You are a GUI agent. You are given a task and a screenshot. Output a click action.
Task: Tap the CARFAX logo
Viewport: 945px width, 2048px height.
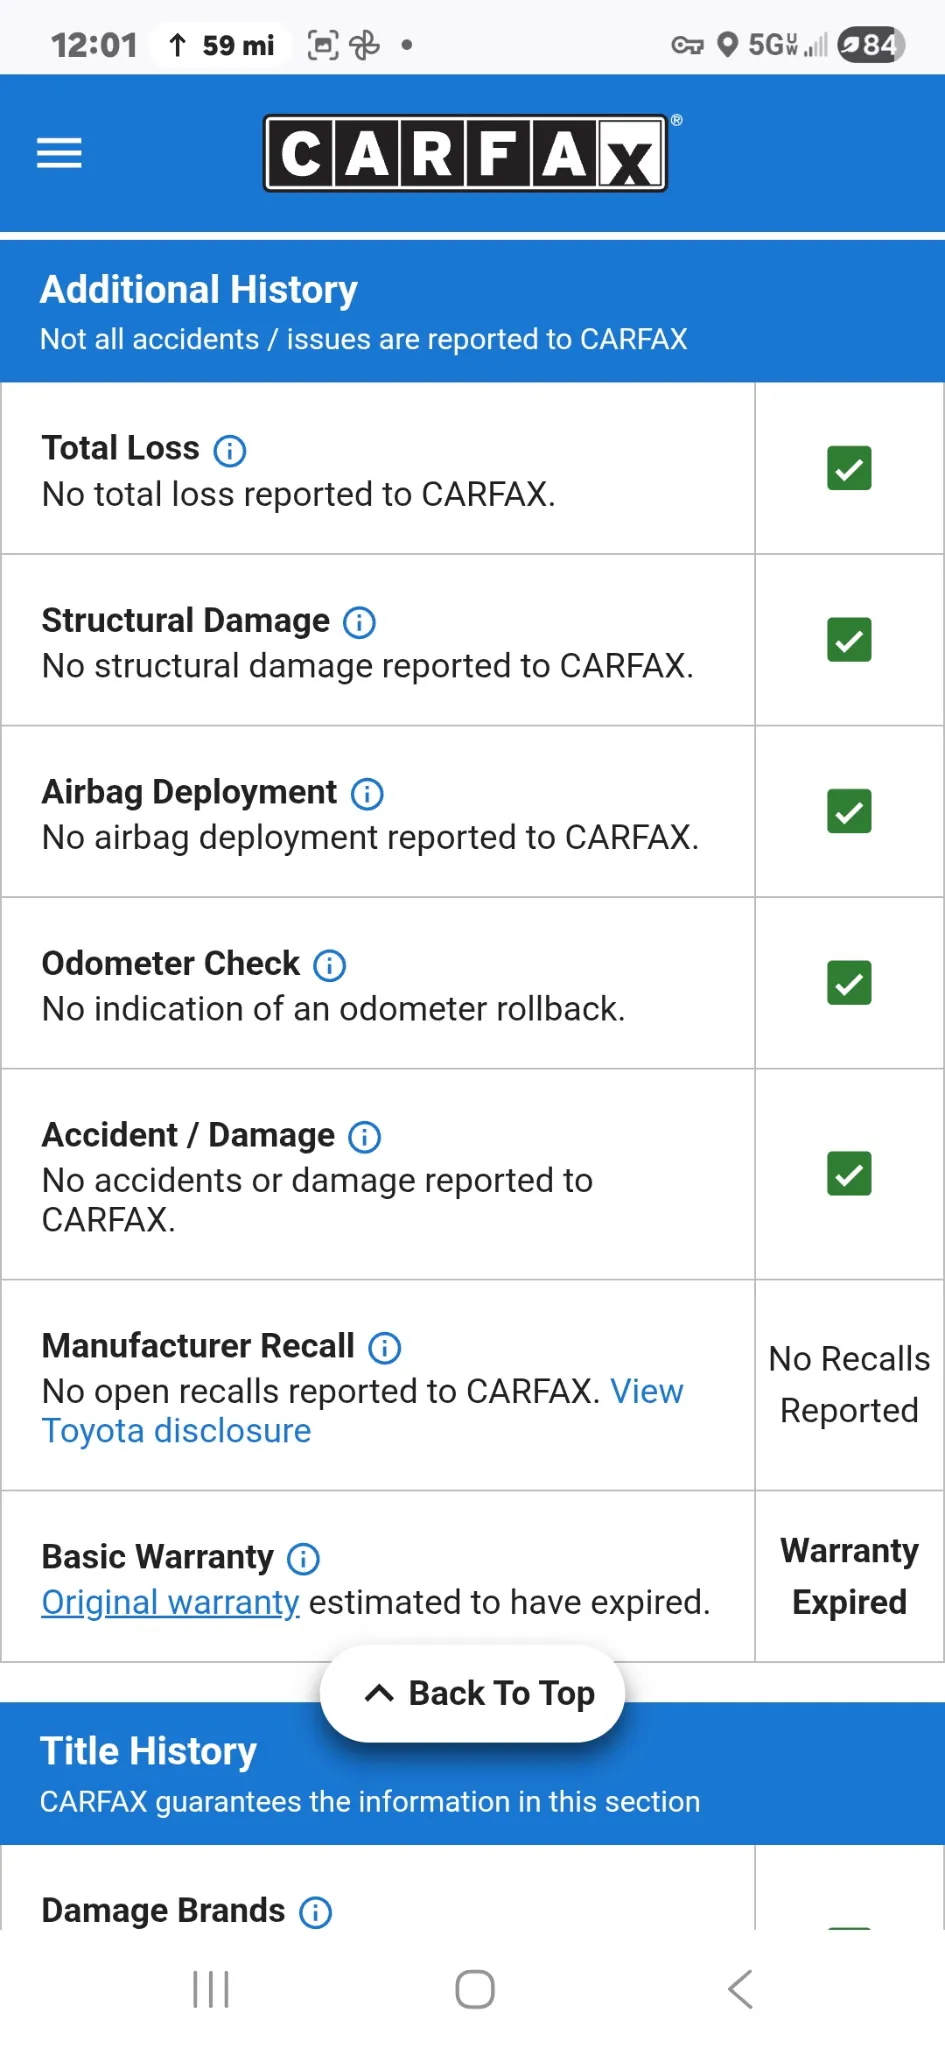click(x=466, y=153)
